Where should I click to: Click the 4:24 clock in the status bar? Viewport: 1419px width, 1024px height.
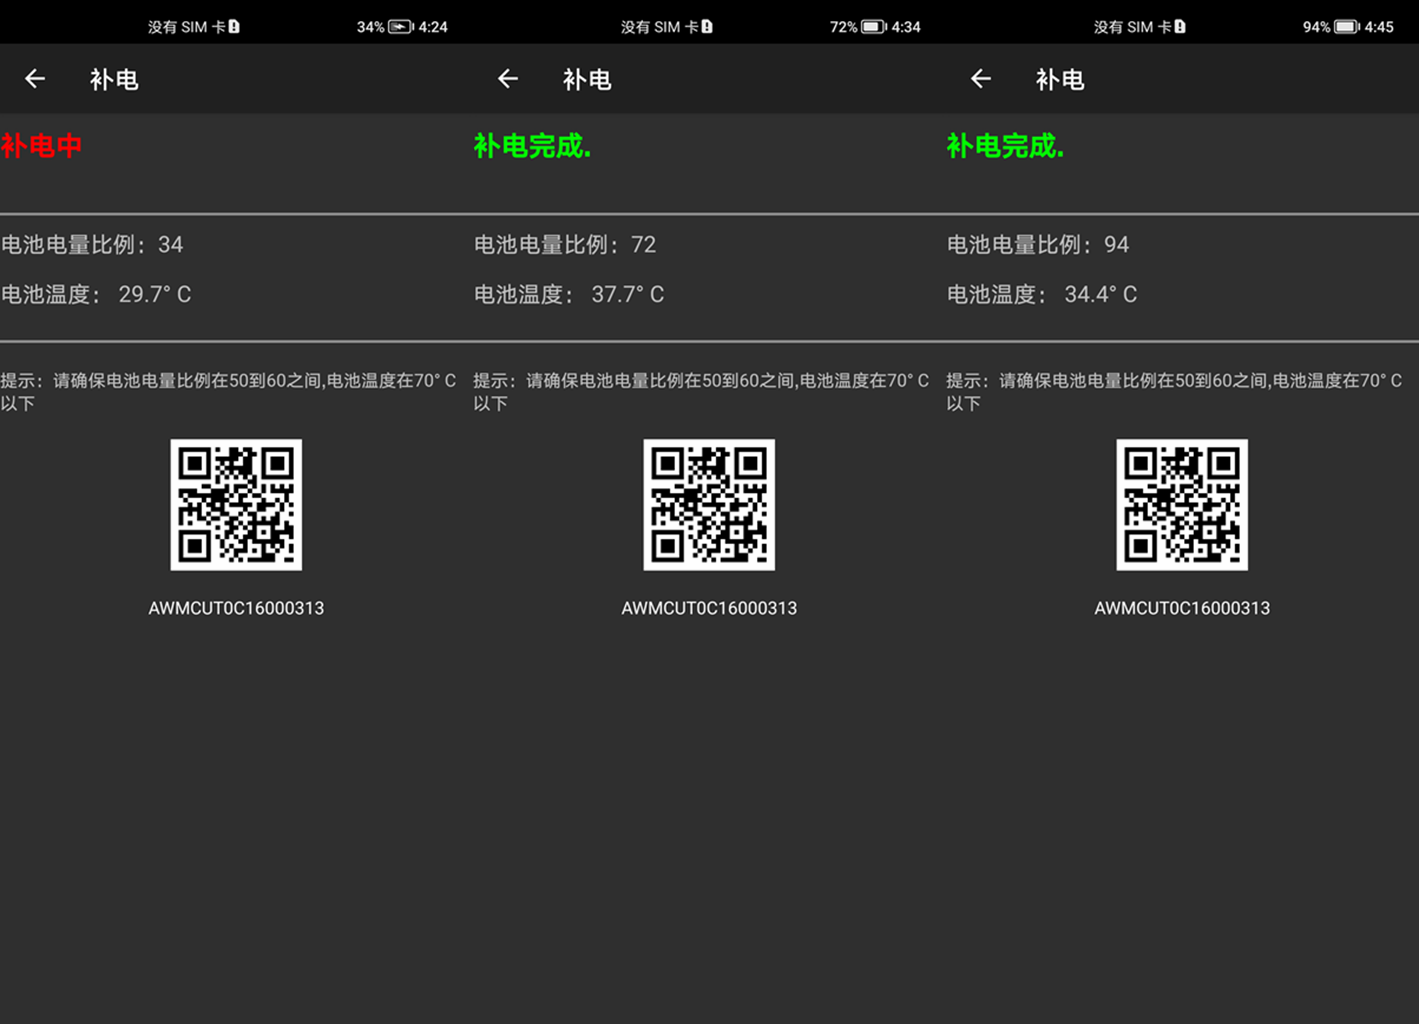click(x=433, y=27)
